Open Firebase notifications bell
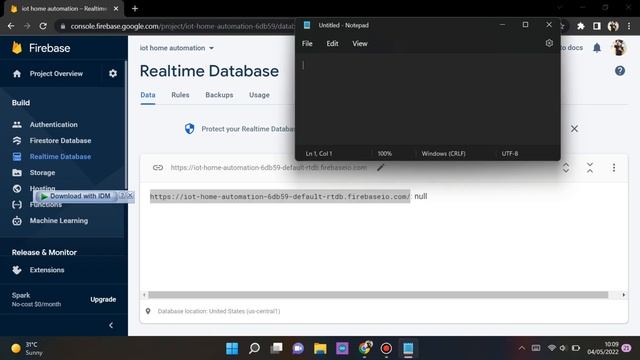Viewport: 640px width, 360px height. point(597,48)
